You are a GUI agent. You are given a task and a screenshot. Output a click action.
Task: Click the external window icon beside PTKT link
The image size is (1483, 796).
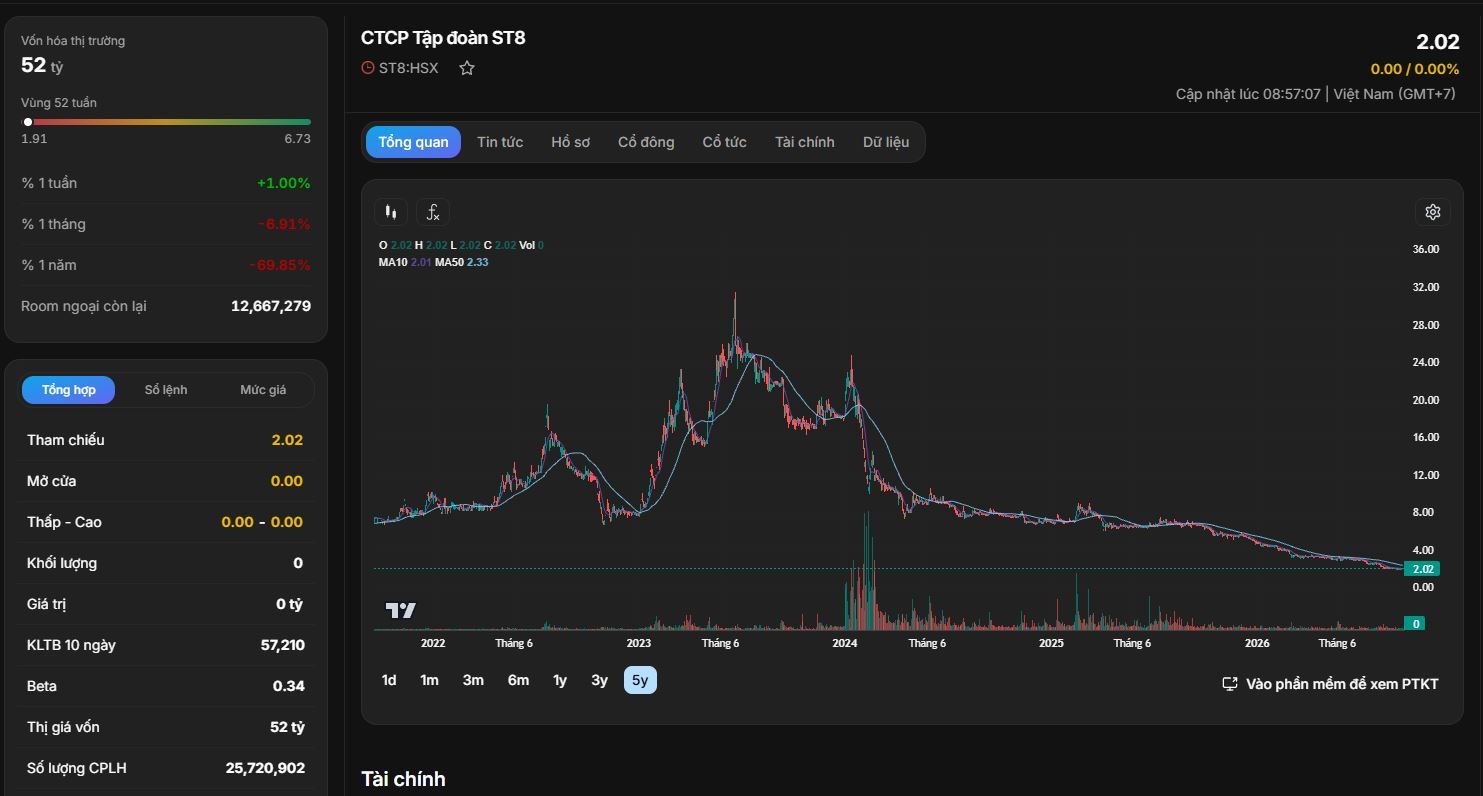(1230, 684)
